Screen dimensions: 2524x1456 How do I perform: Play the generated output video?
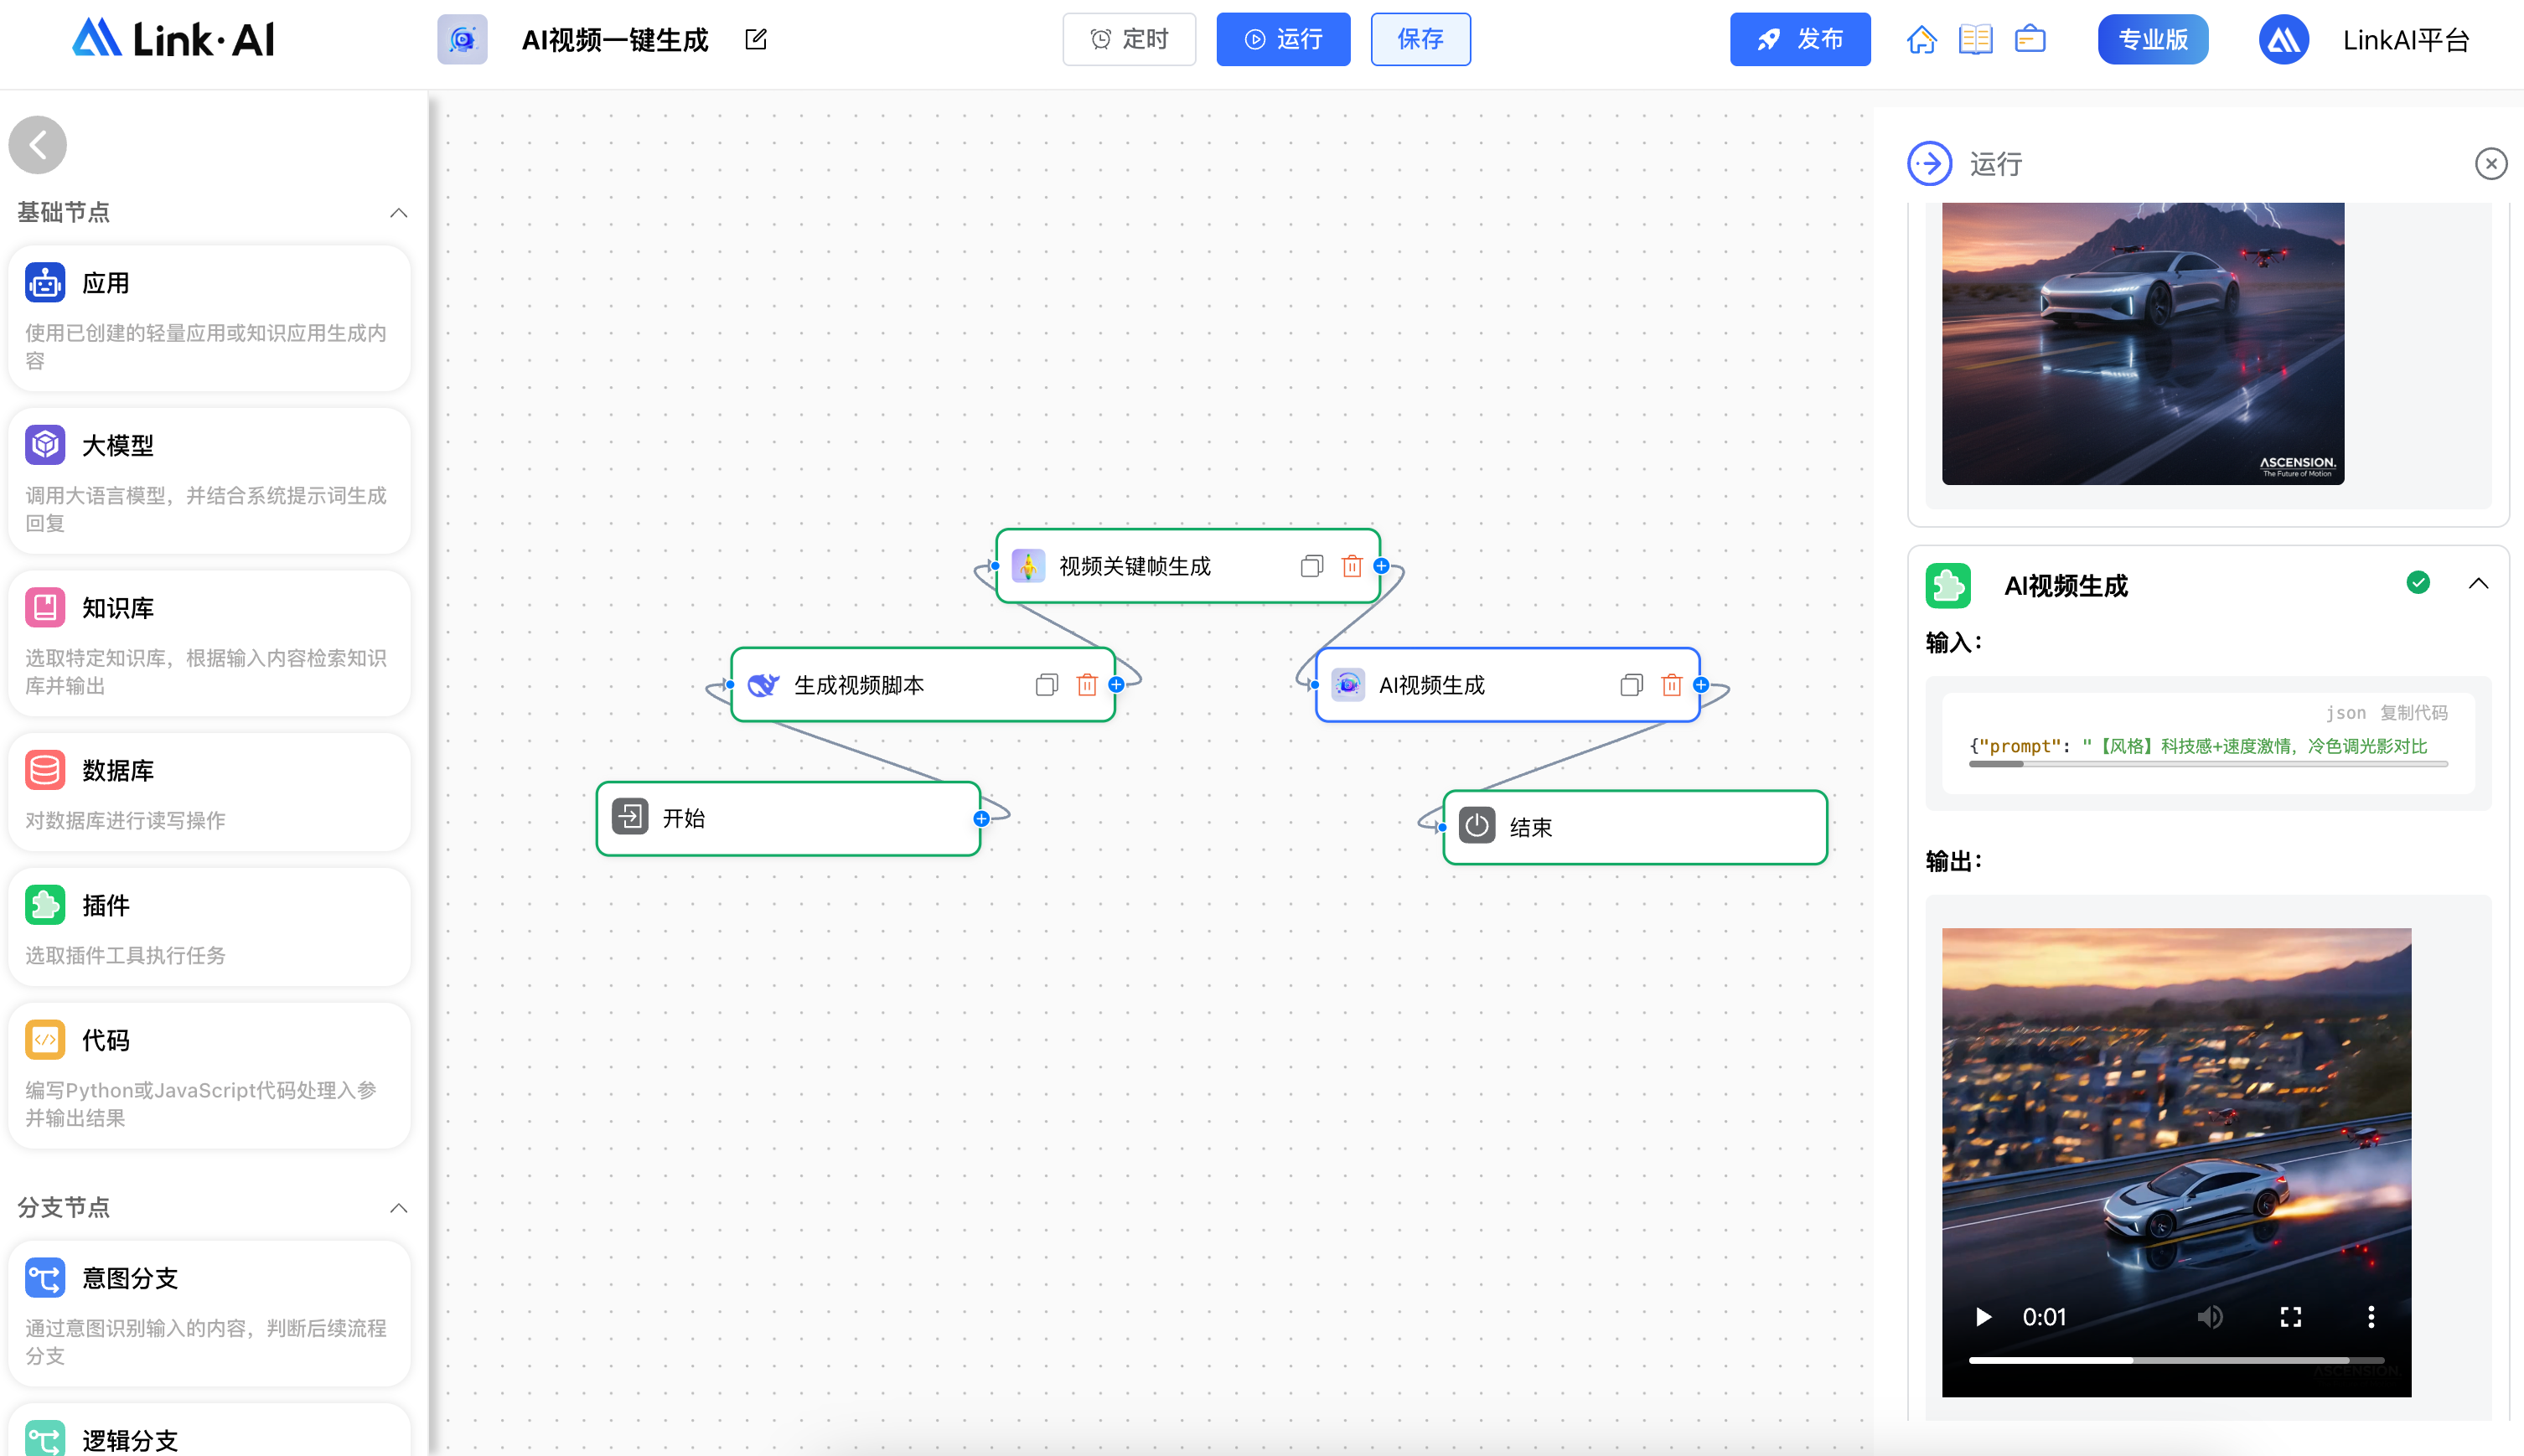point(1983,1317)
